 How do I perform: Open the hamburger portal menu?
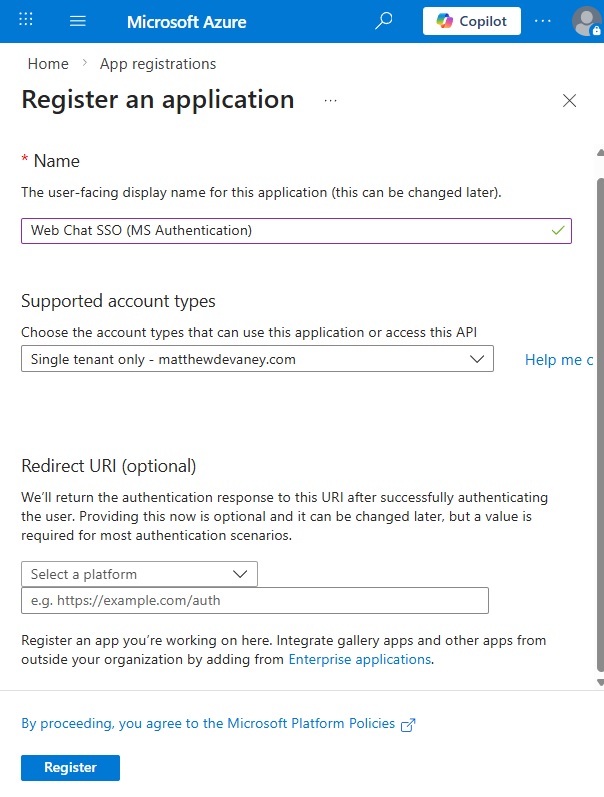[78, 21]
